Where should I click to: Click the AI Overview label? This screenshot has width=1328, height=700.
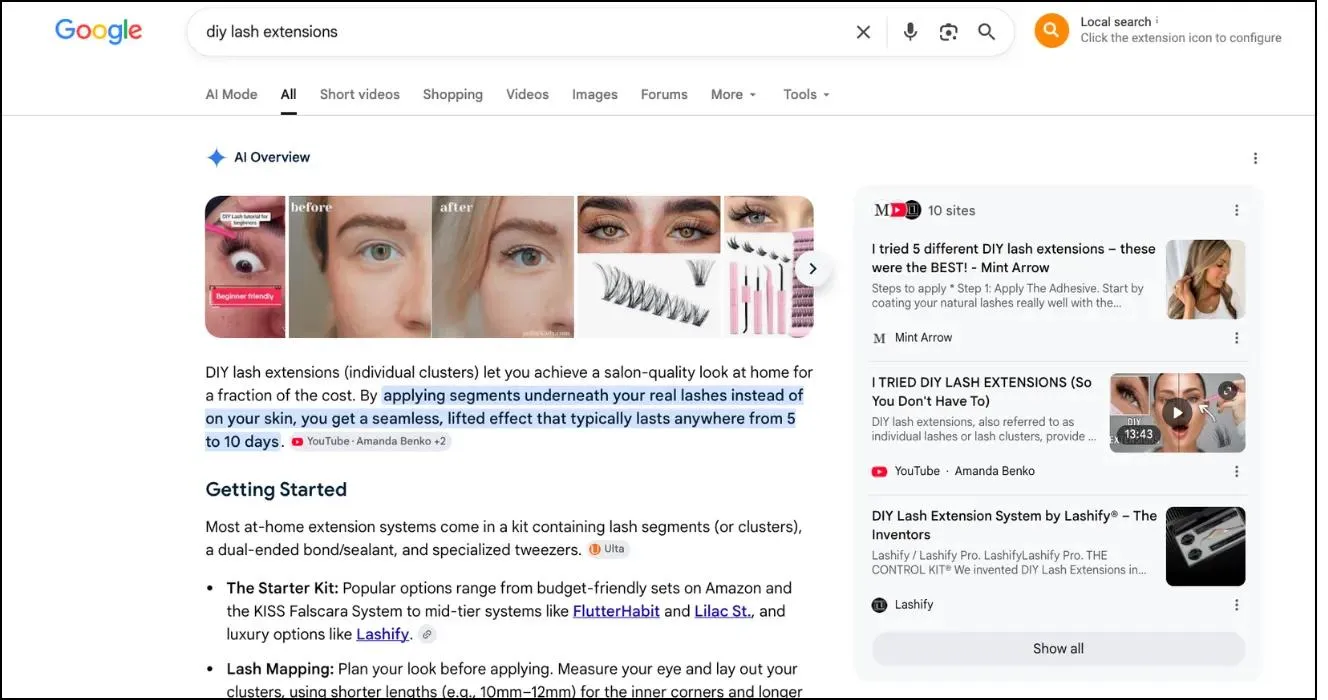pyautogui.click(x=272, y=157)
